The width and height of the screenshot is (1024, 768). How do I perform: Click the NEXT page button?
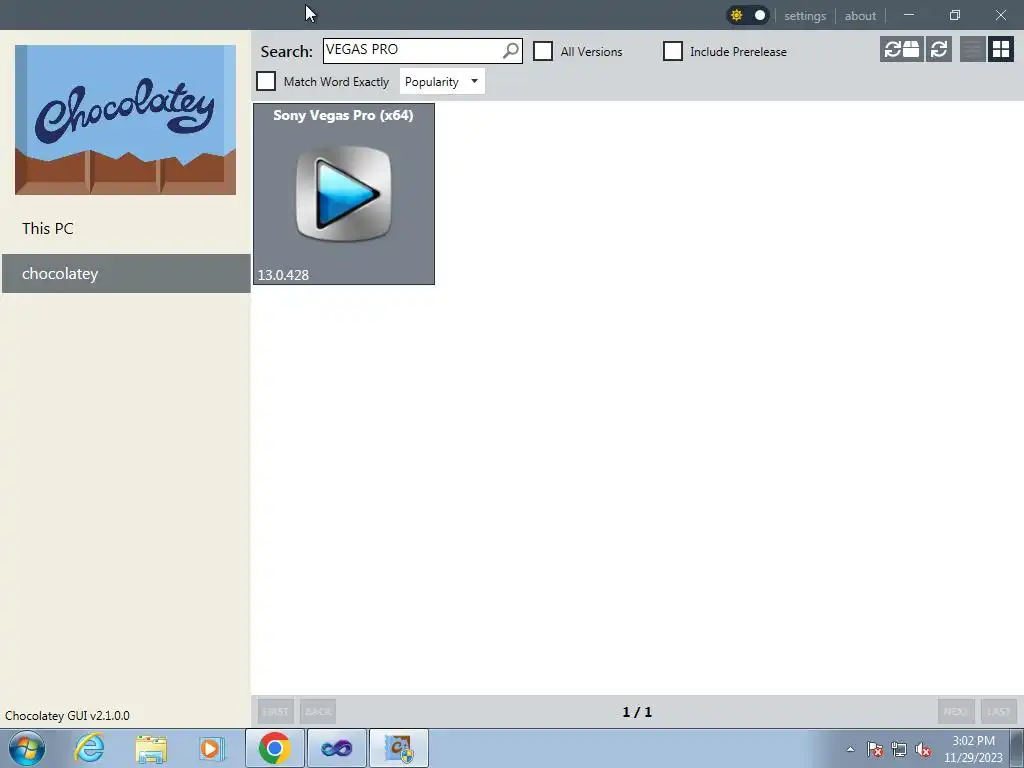[x=956, y=711]
